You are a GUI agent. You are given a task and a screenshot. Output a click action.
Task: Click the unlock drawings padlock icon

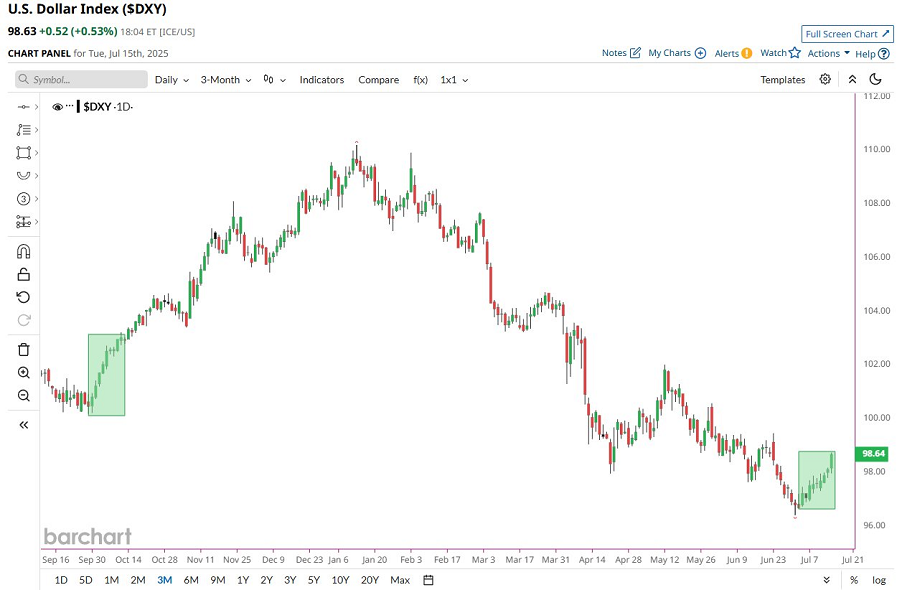[24, 275]
